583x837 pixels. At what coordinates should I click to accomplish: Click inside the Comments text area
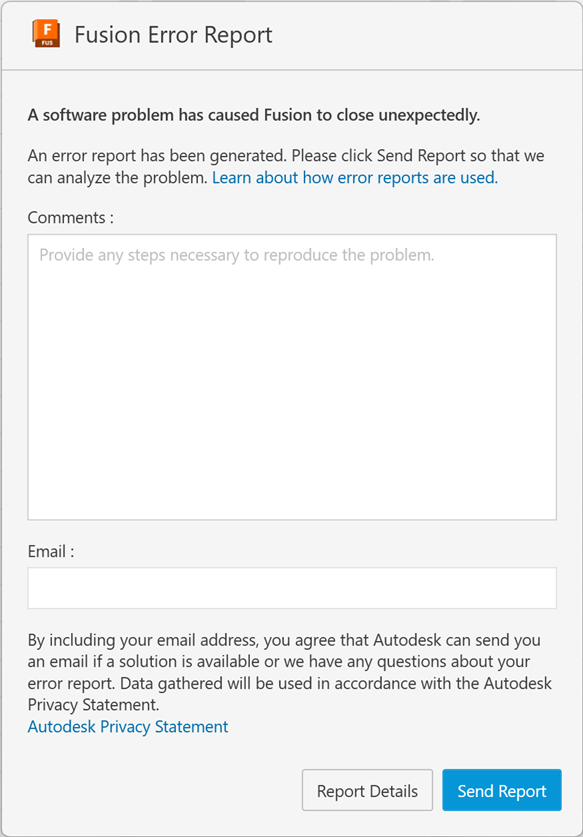click(291, 375)
